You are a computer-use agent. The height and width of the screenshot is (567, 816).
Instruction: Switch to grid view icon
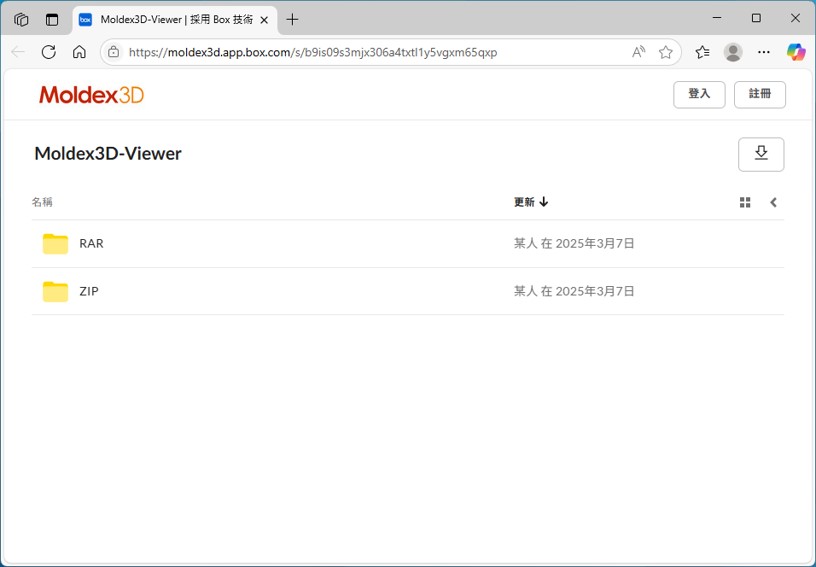click(x=745, y=202)
